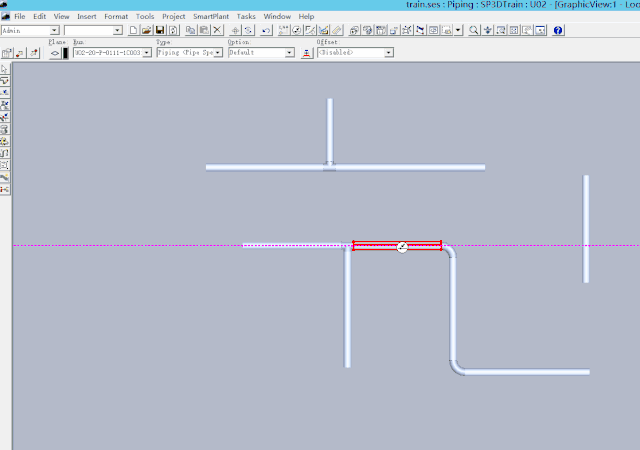Toggle the Offset lock icon before Offset field

click(x=307, y=53)
